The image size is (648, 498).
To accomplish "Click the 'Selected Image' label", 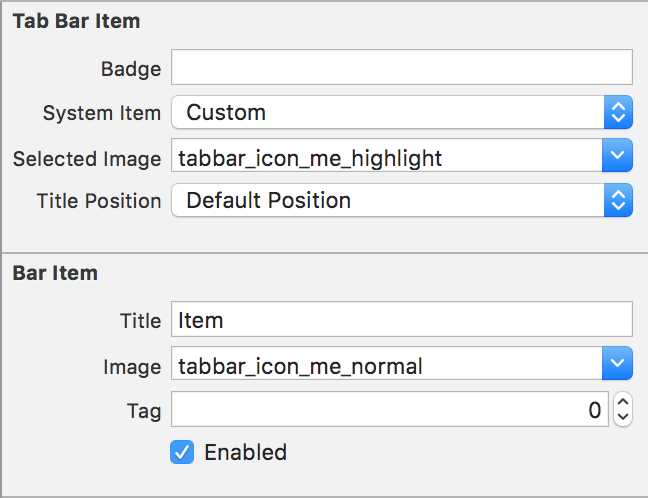I will point(87,158).
